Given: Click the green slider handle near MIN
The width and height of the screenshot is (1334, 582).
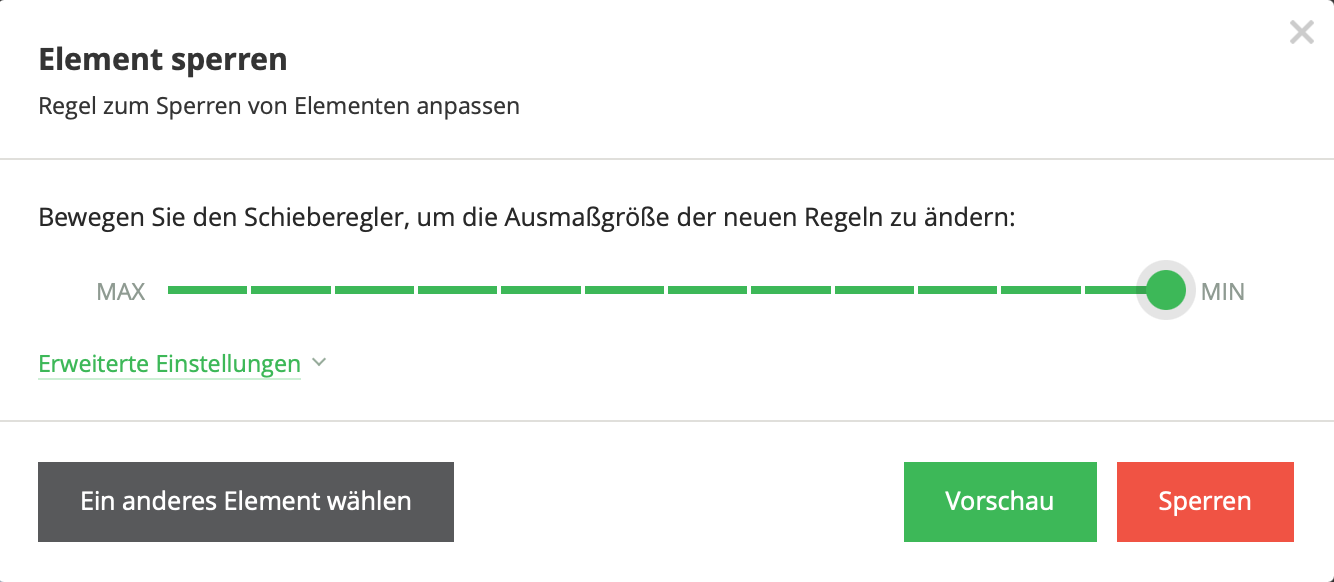Looking at the screenshot, I should [x=1166, y=290].
